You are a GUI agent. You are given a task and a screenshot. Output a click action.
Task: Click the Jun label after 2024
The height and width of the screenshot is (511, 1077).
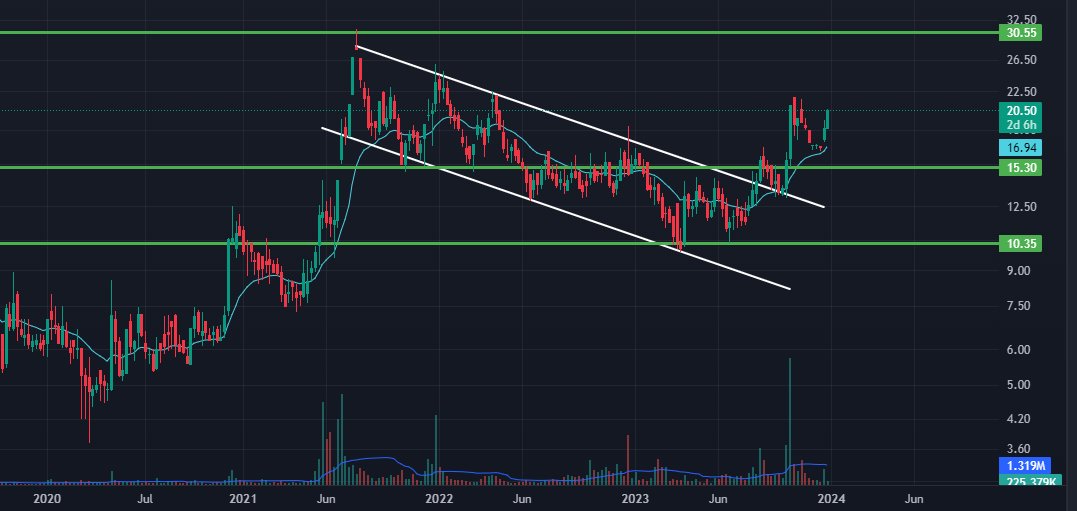click(914, 497)
